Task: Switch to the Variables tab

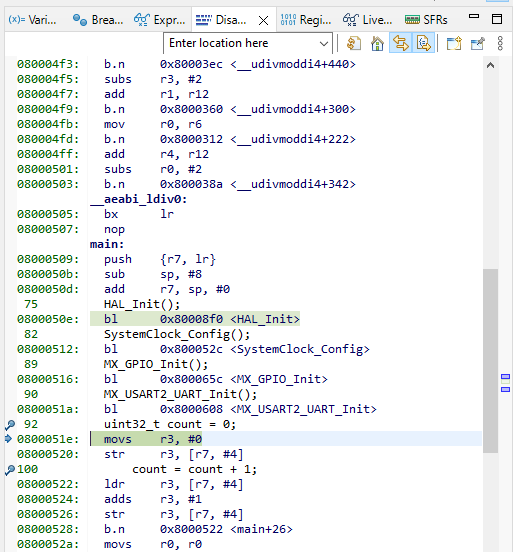Action: tap(32, 20)
